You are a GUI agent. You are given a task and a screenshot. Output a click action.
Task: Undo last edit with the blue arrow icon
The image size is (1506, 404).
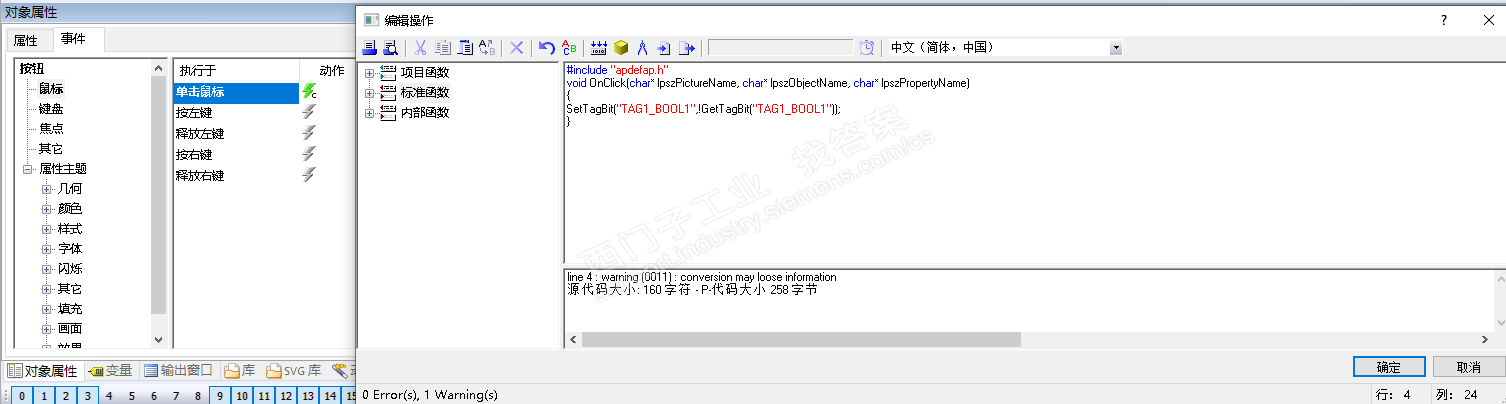point(547,47)
